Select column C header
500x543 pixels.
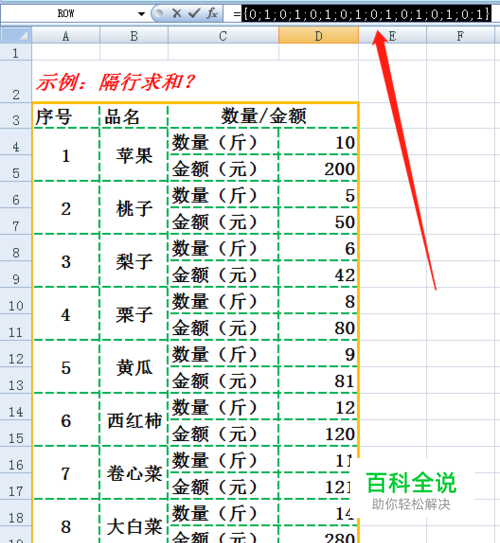coord(223,36)
